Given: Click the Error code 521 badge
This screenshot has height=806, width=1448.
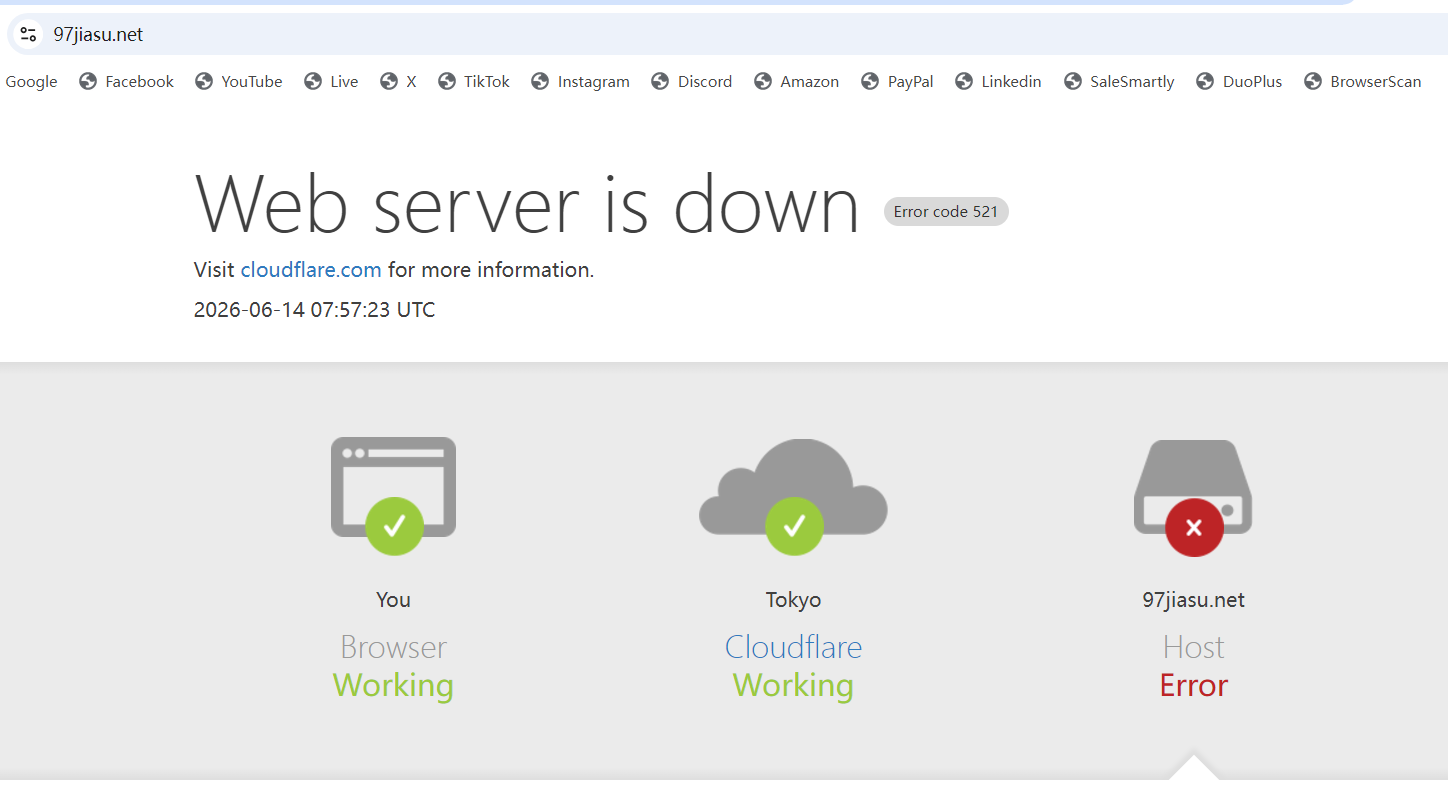Looking at the screenshot, I should (946, 212).
